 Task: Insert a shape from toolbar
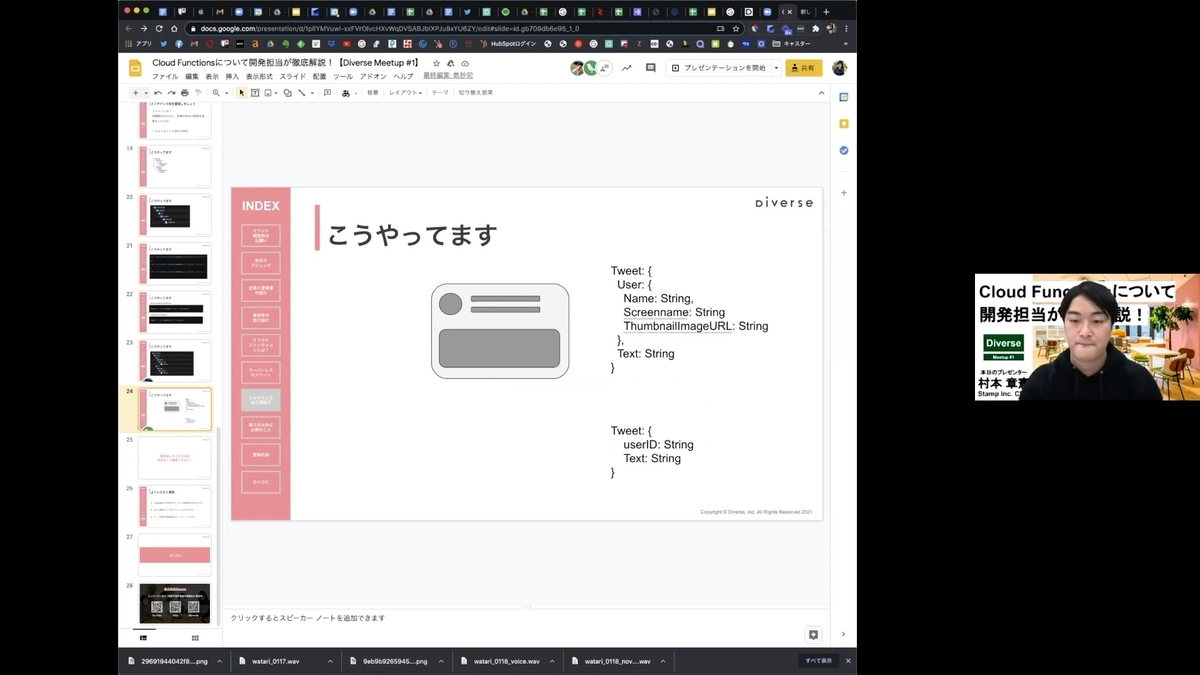pyautogui.click(x=287, y=92)
